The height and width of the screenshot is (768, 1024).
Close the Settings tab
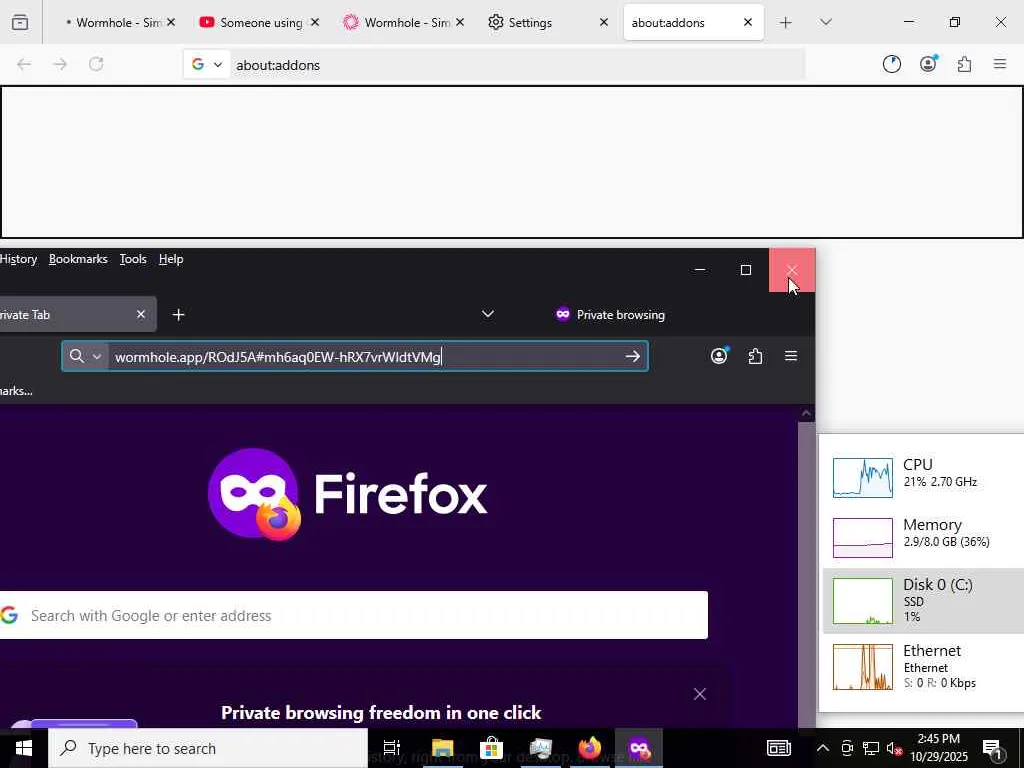pos(603,22)
